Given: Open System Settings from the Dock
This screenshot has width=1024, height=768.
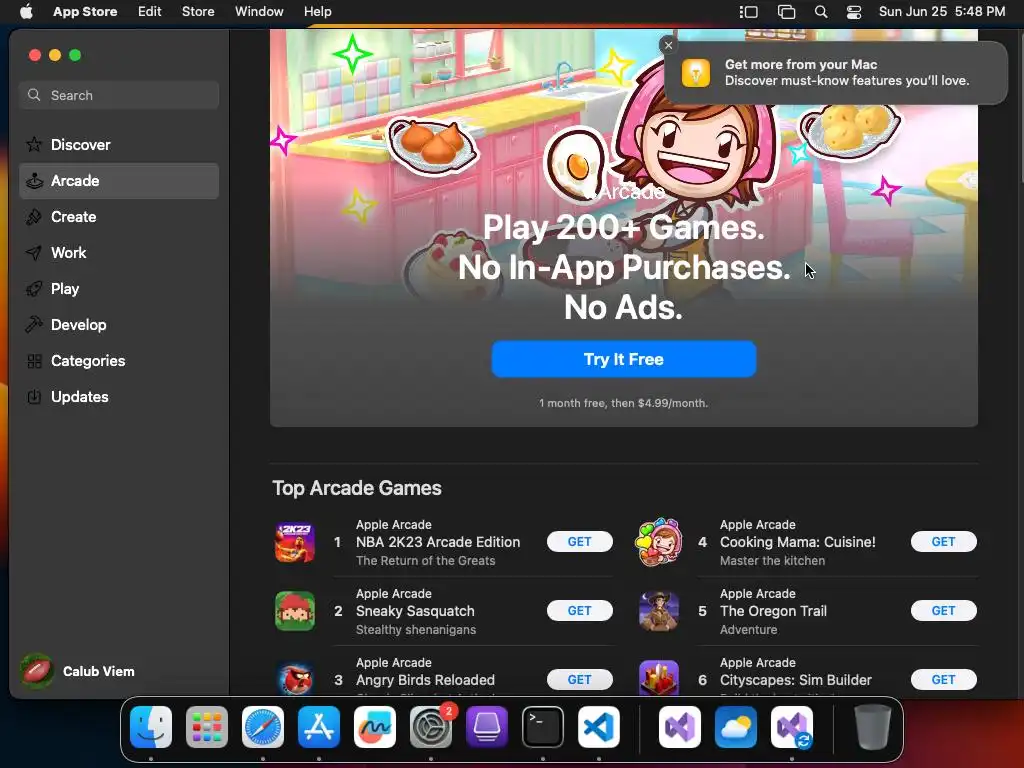Looking at the screenshot, I should pos(431,727).
